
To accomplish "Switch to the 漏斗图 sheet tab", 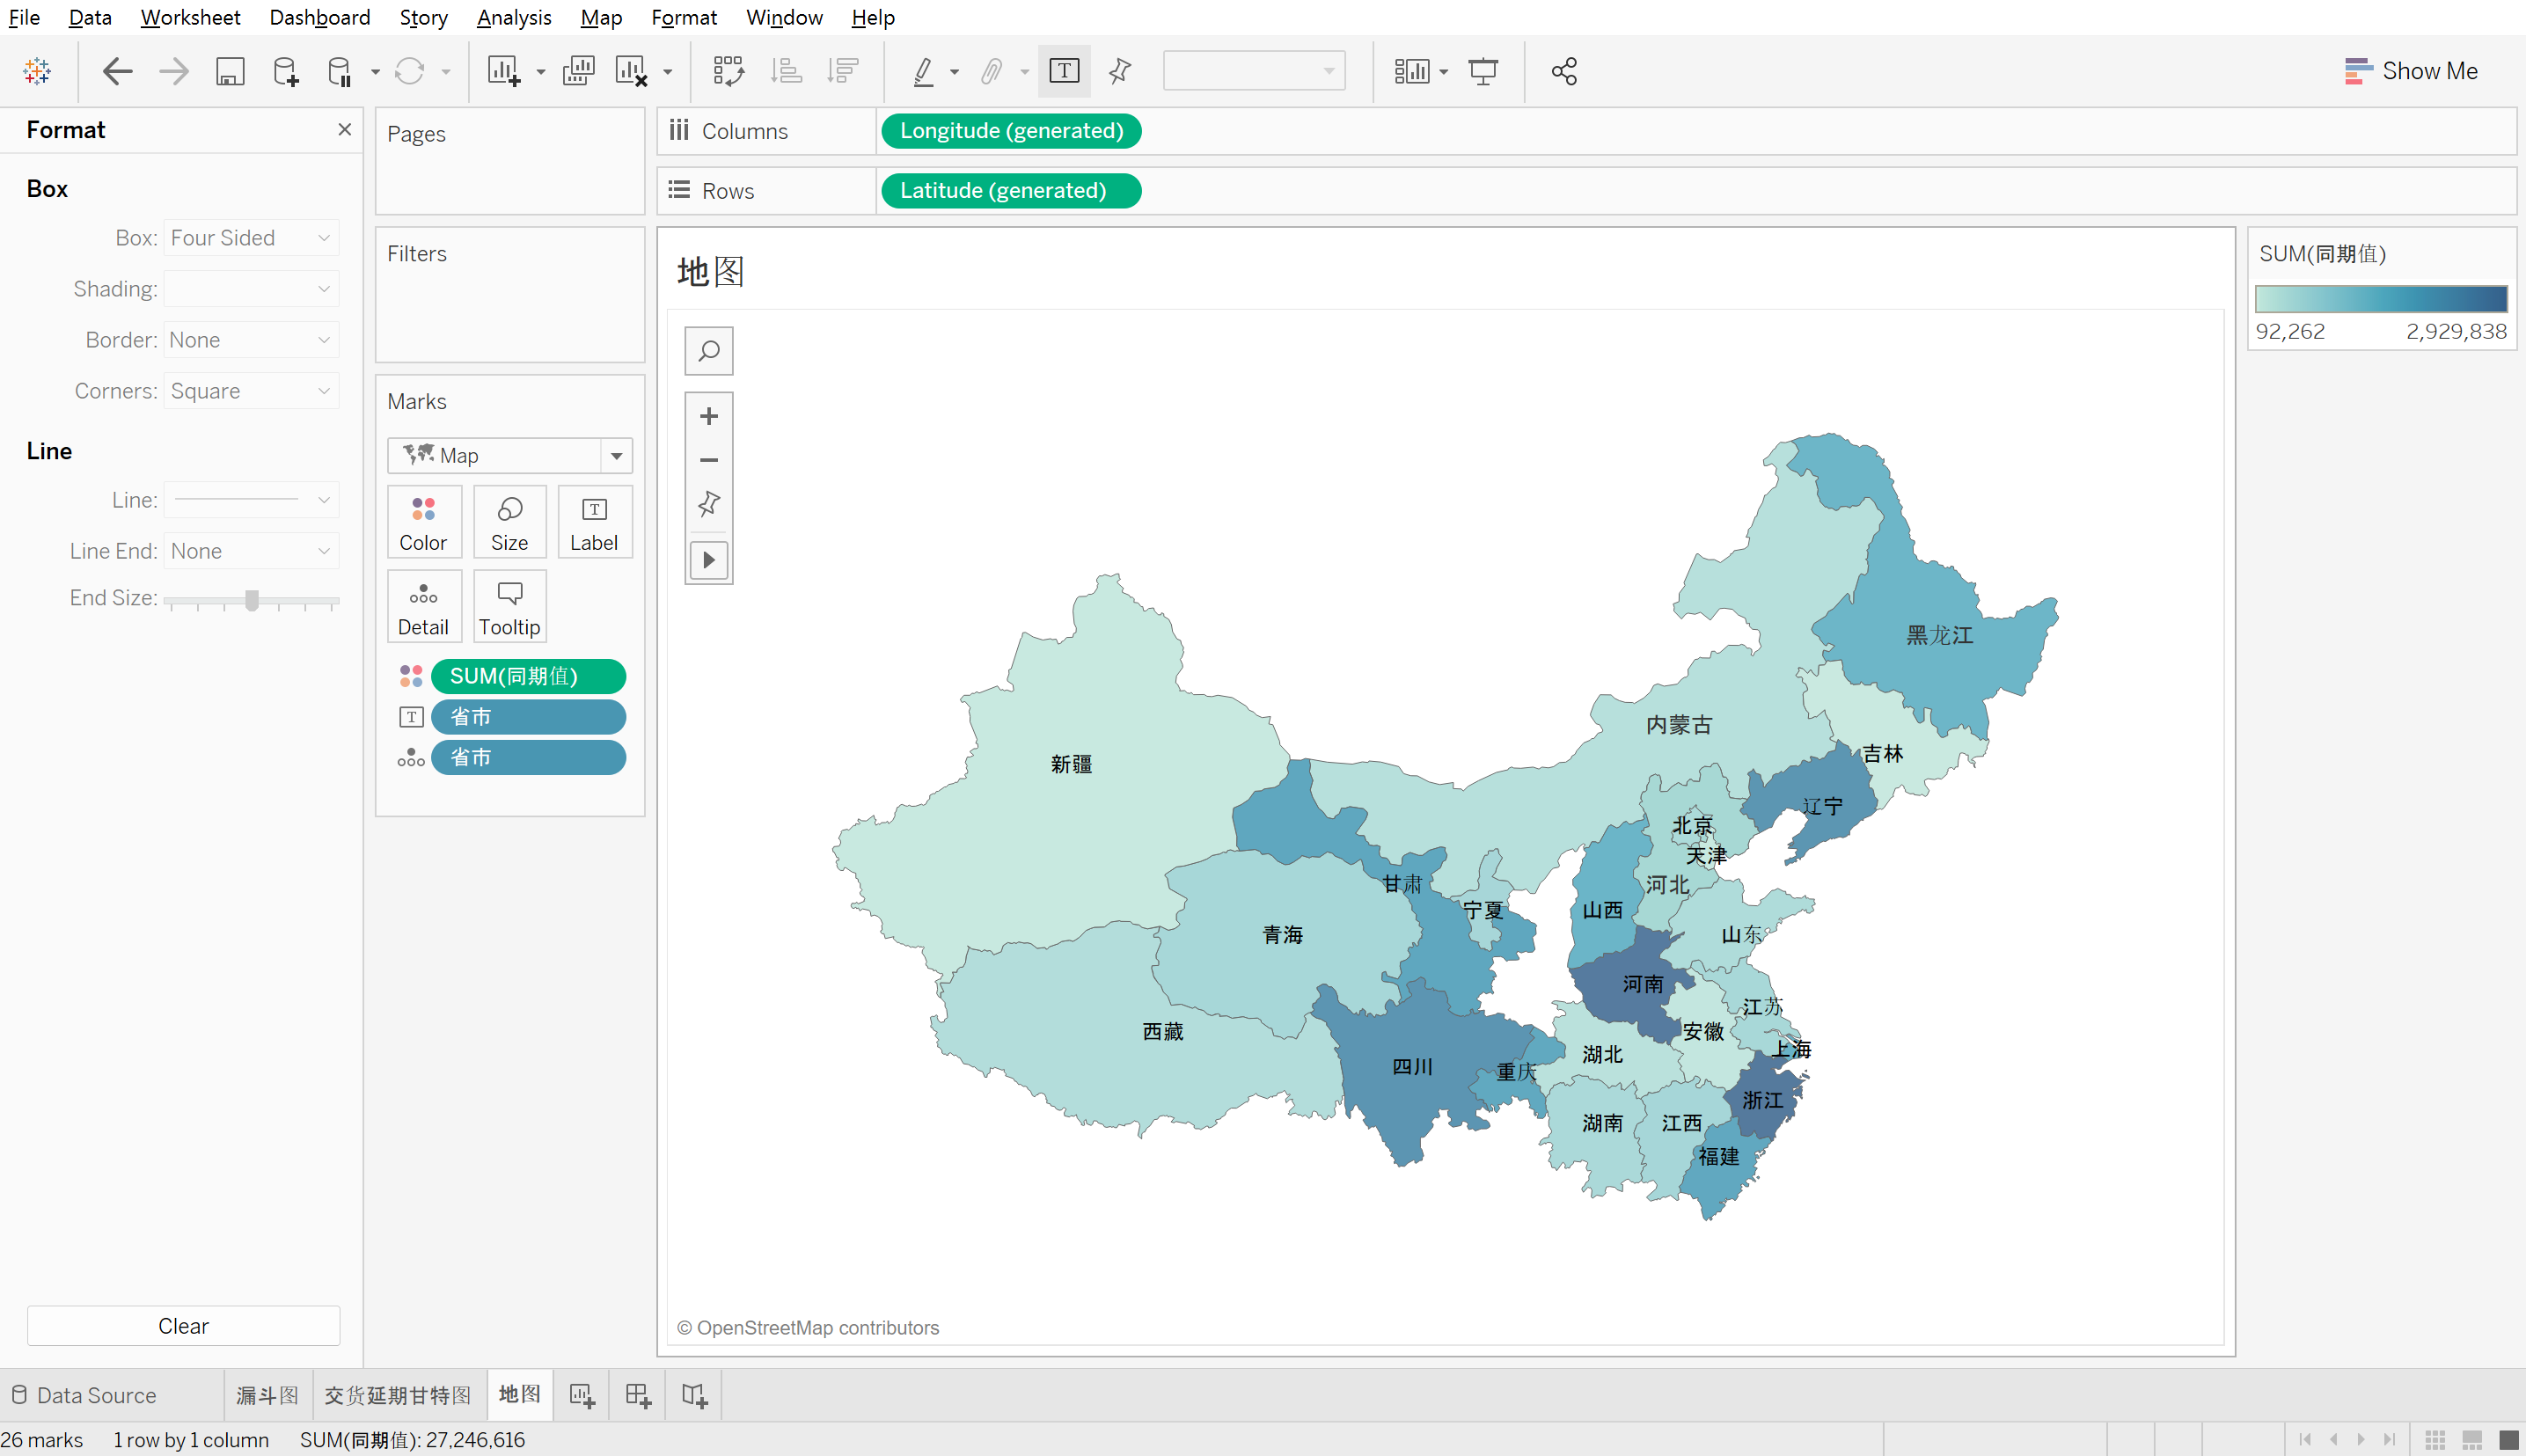I will tap(267, 1395).
